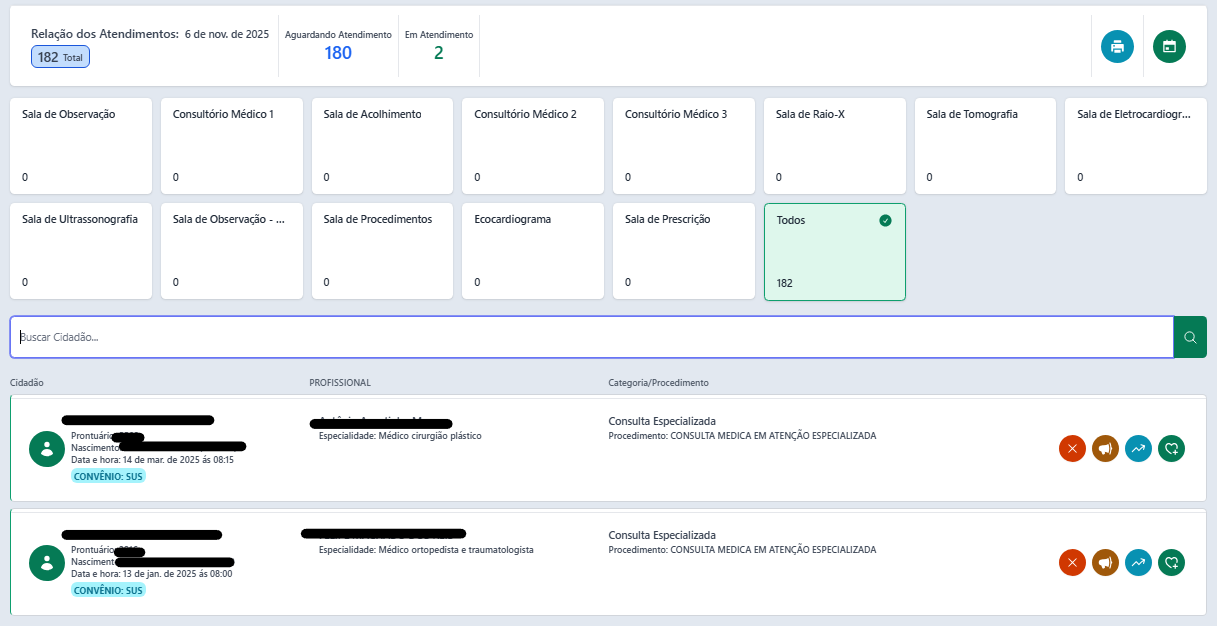
Task: Cancel the orthopedist appointment with red X
Action: (x=1072, y=563)
